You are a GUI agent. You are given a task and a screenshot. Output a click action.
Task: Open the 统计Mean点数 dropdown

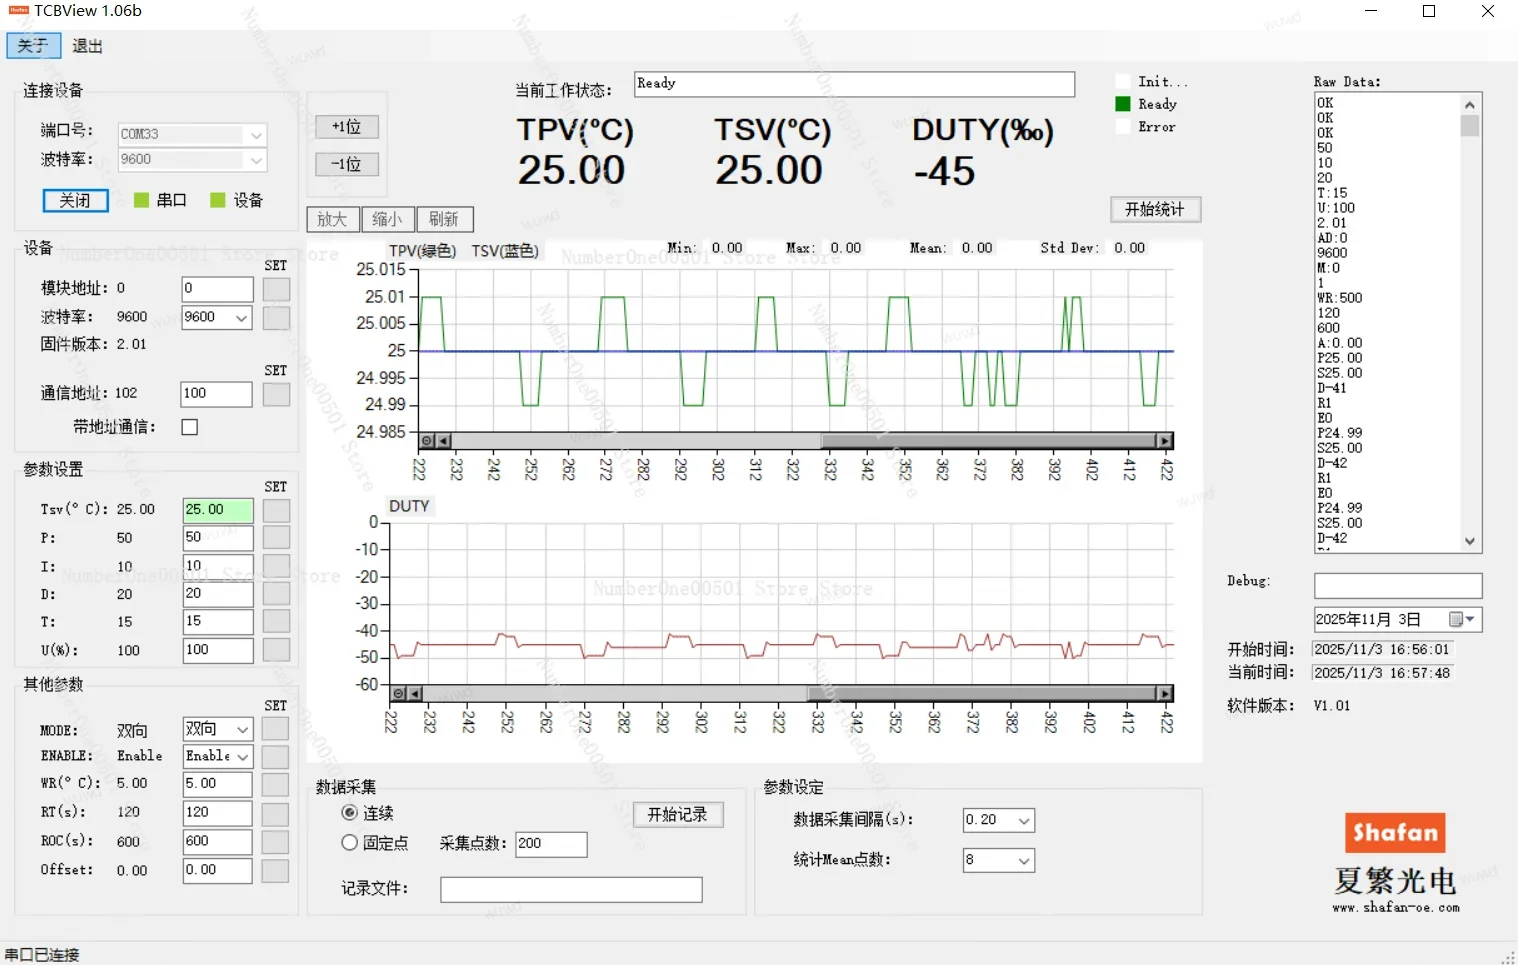(x=1023, y=861)
